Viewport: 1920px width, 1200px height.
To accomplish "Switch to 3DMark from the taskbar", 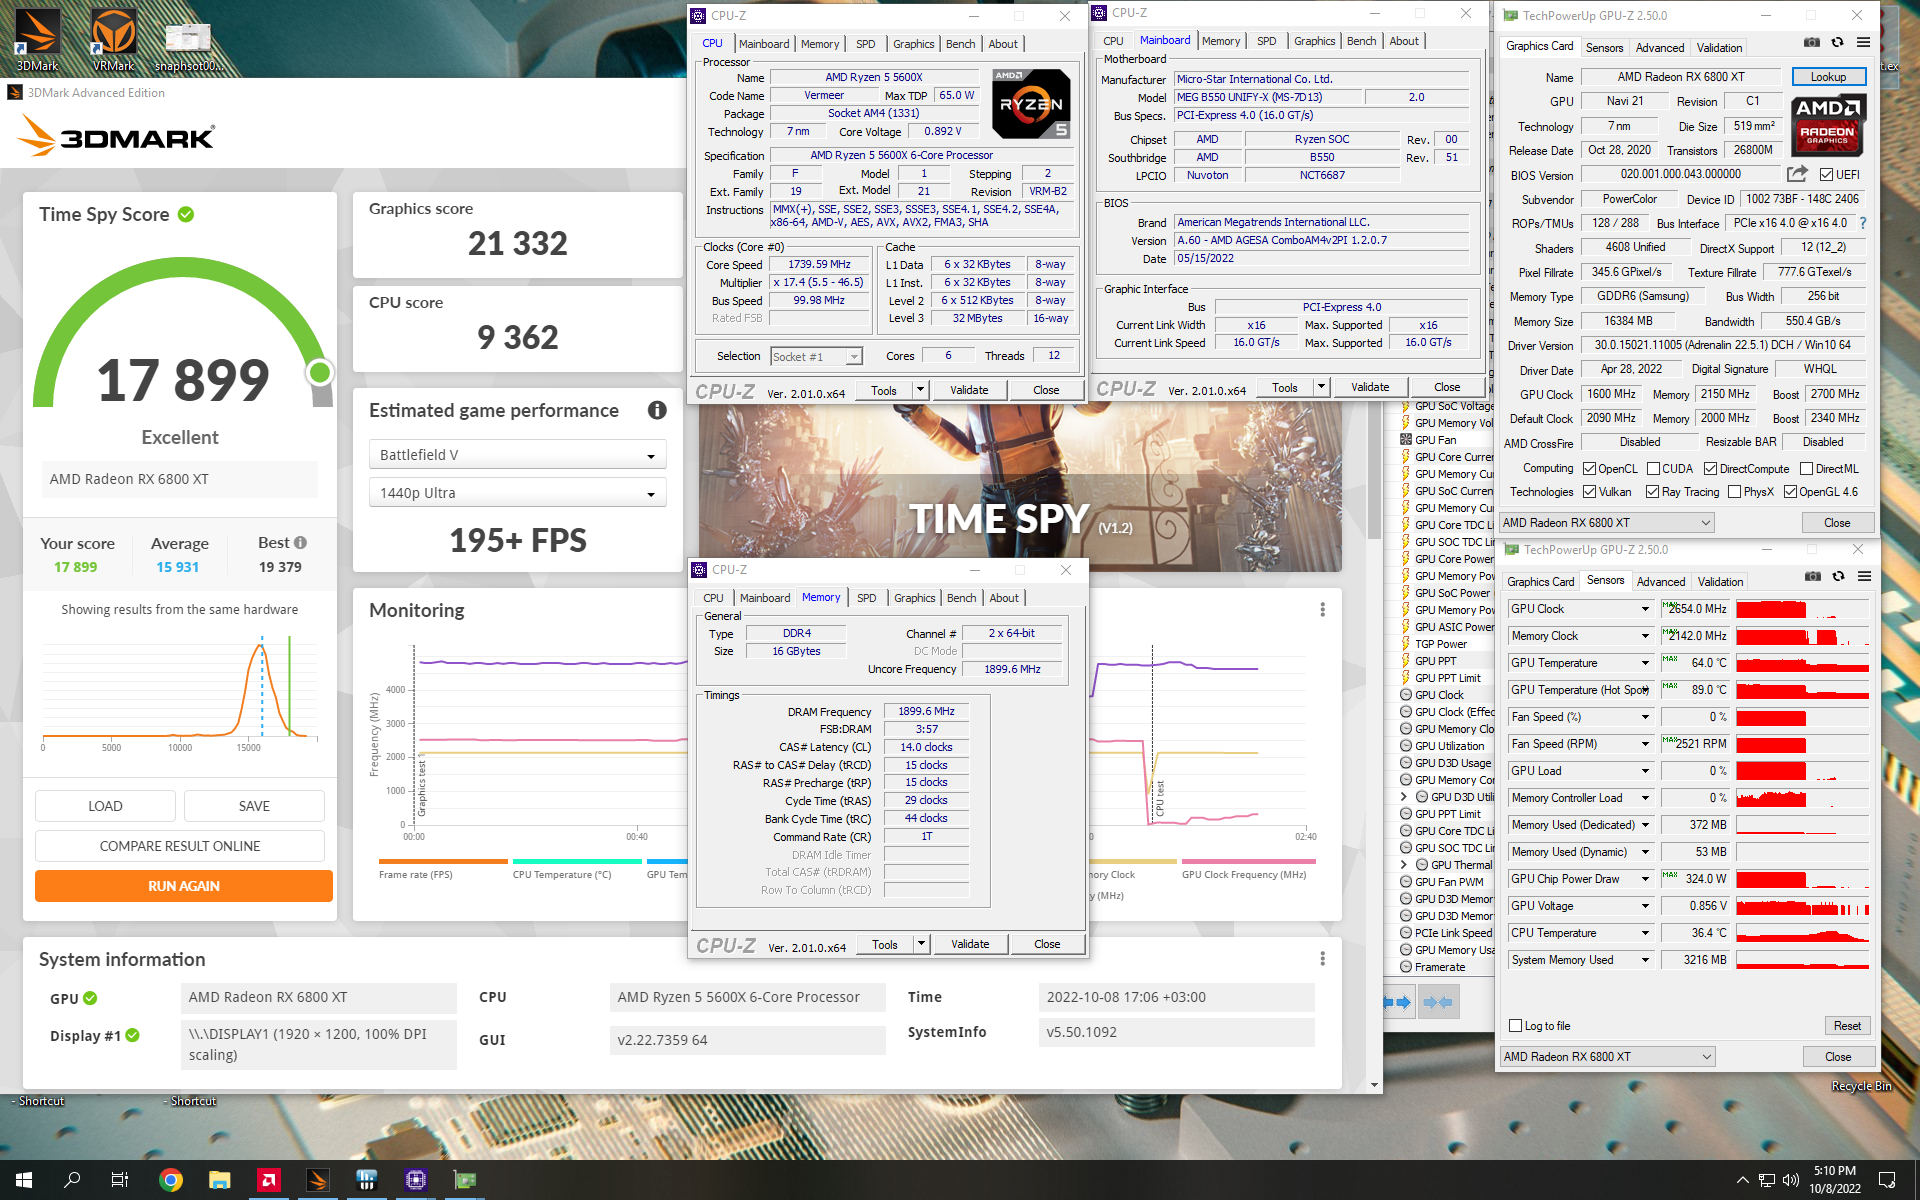I will [x=318, y=1180].
